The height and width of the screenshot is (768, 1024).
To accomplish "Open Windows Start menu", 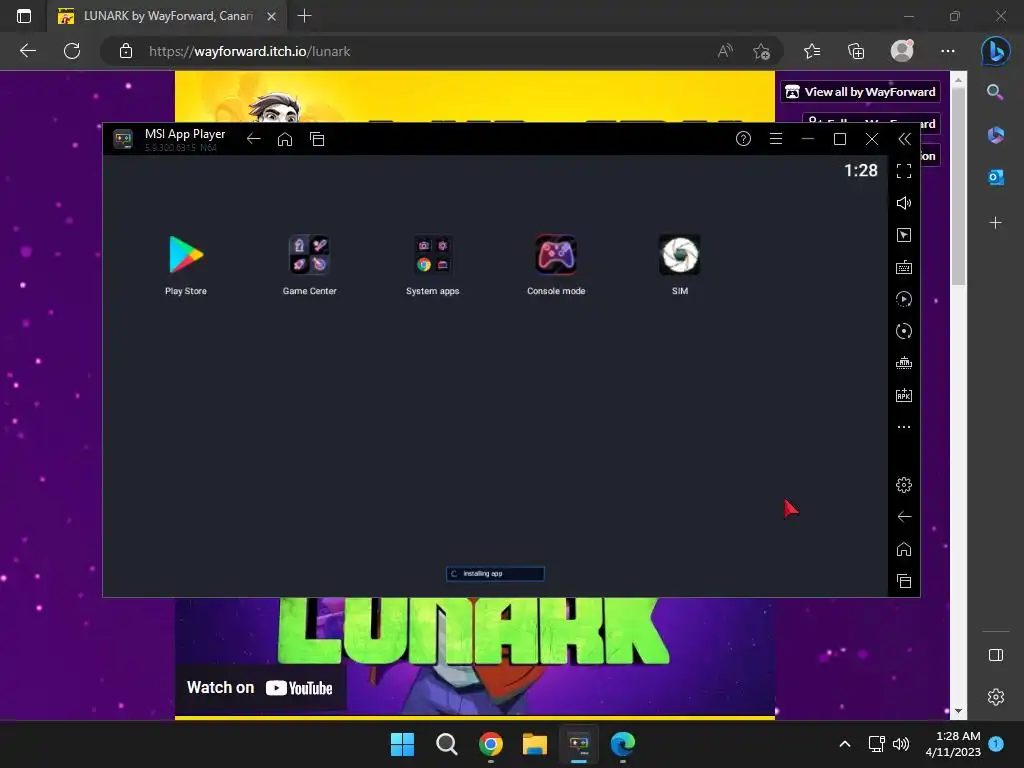I will click(x=402, y=744).
